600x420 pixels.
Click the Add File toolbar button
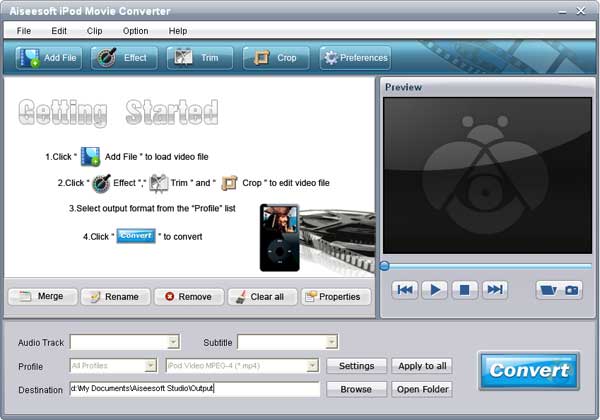(49, 58)
